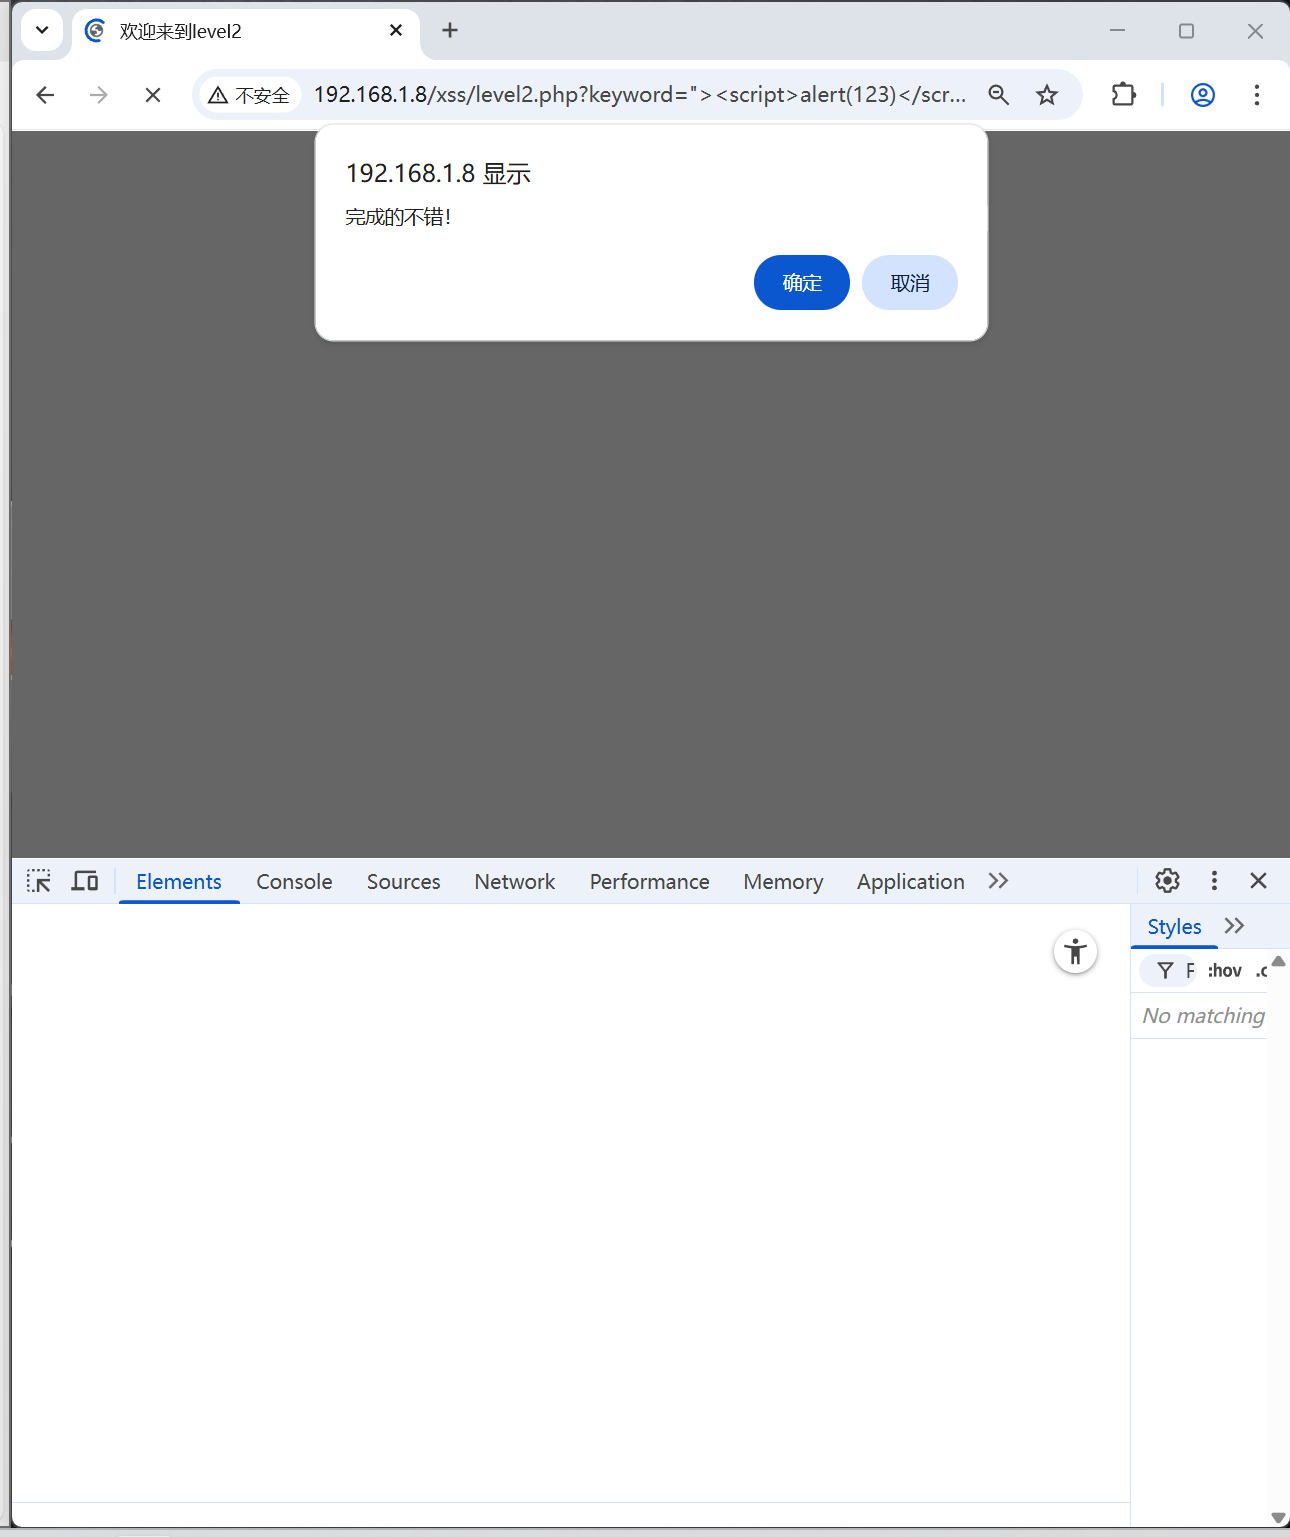Click the zoom search icon in address bar
The width and height of the screenshot is (1290, 1537).
point(999,94)
